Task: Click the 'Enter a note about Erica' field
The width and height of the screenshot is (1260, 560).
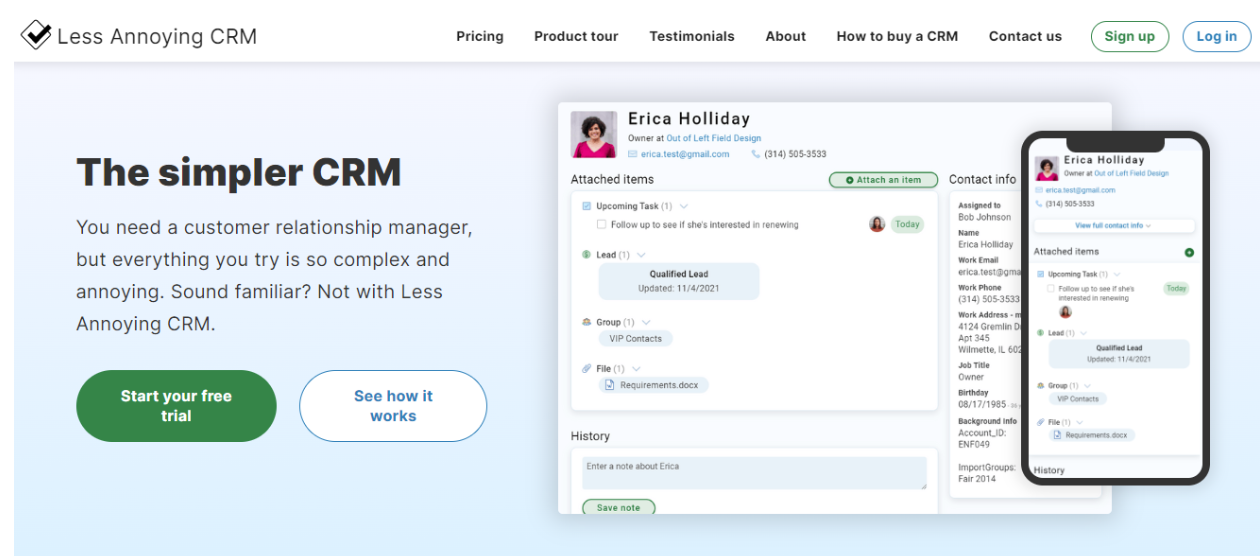Action: 755,473
